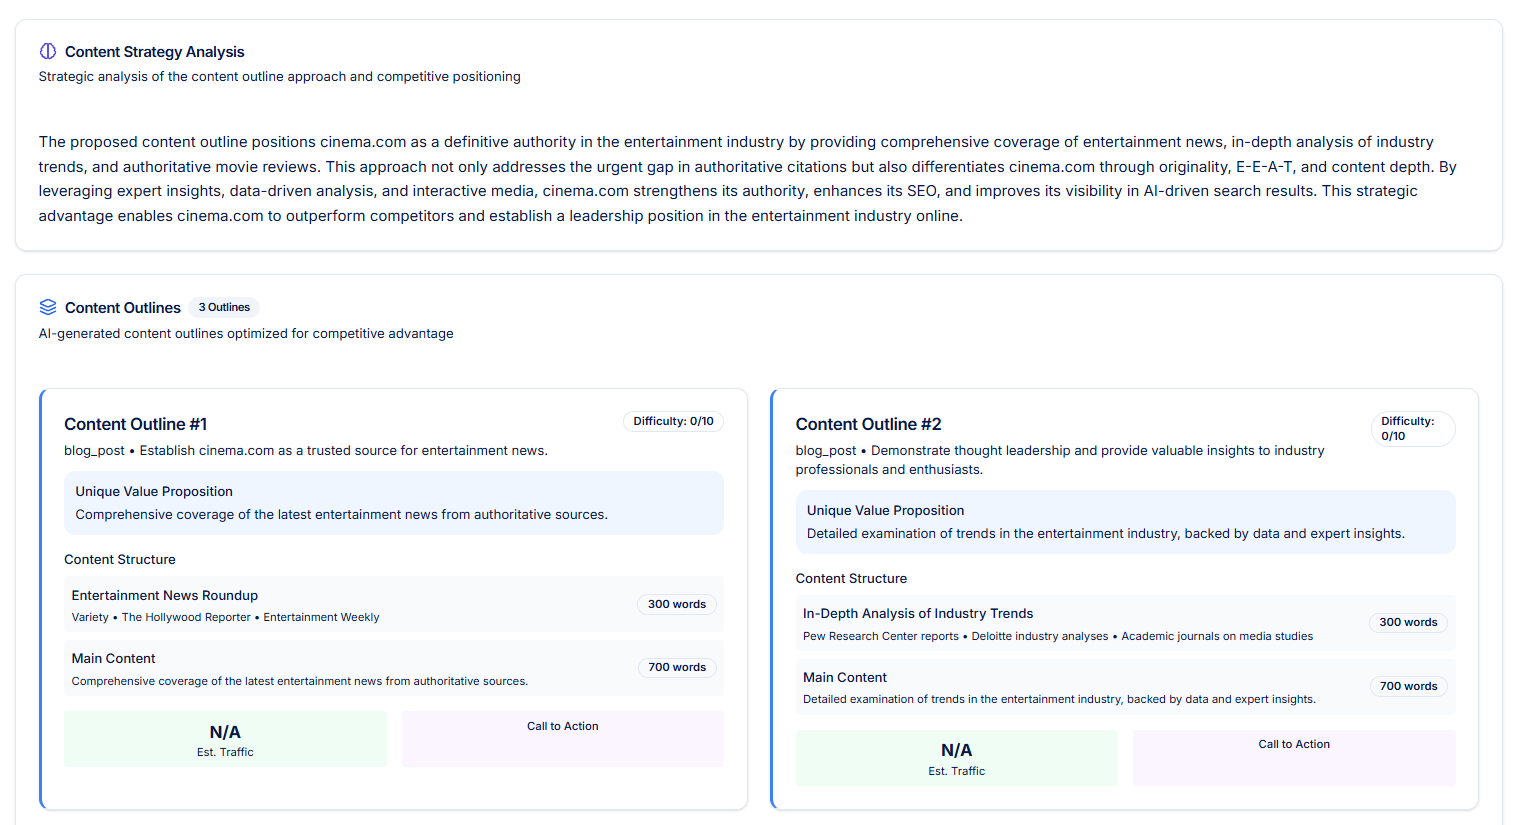Click the layers icon beside Content Outlines
Screen dimensions: 1518x825
[48, 307]
